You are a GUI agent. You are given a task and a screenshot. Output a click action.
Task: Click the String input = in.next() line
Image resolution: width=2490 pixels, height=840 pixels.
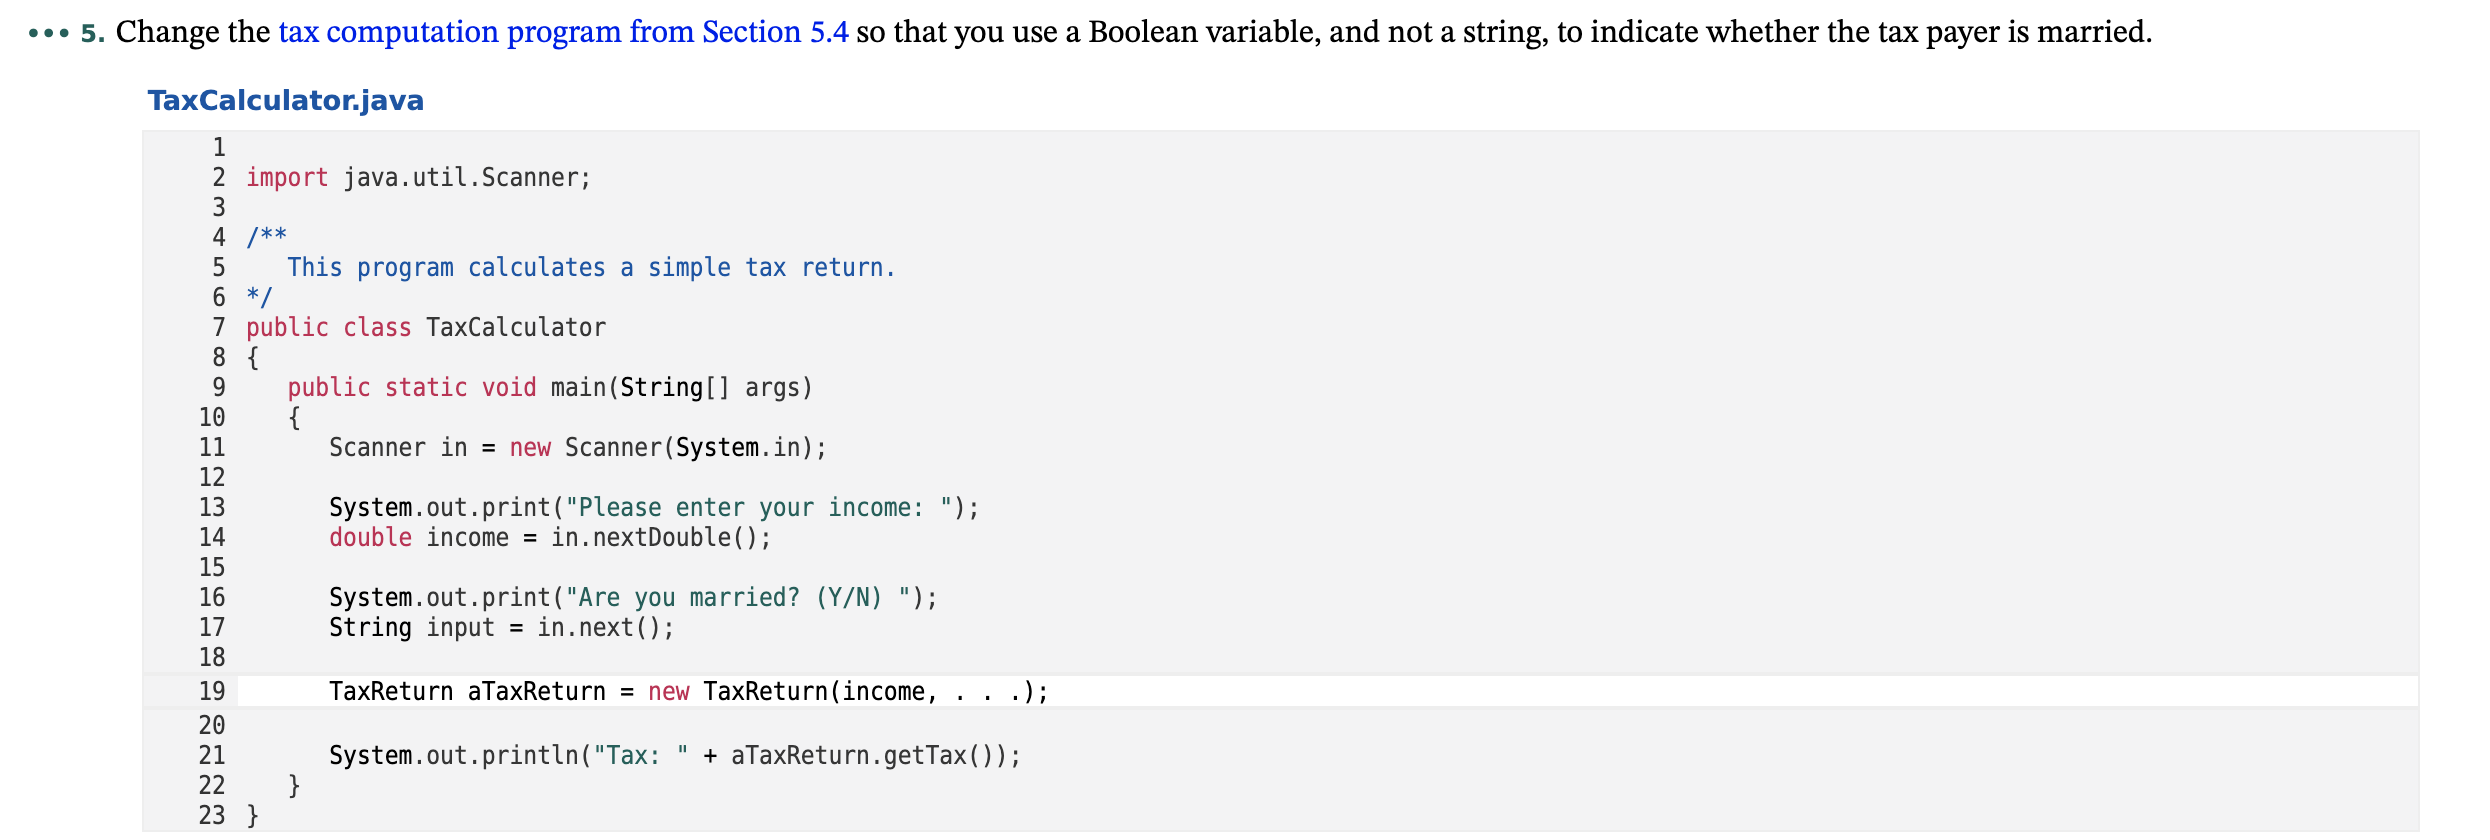(501, 628)
